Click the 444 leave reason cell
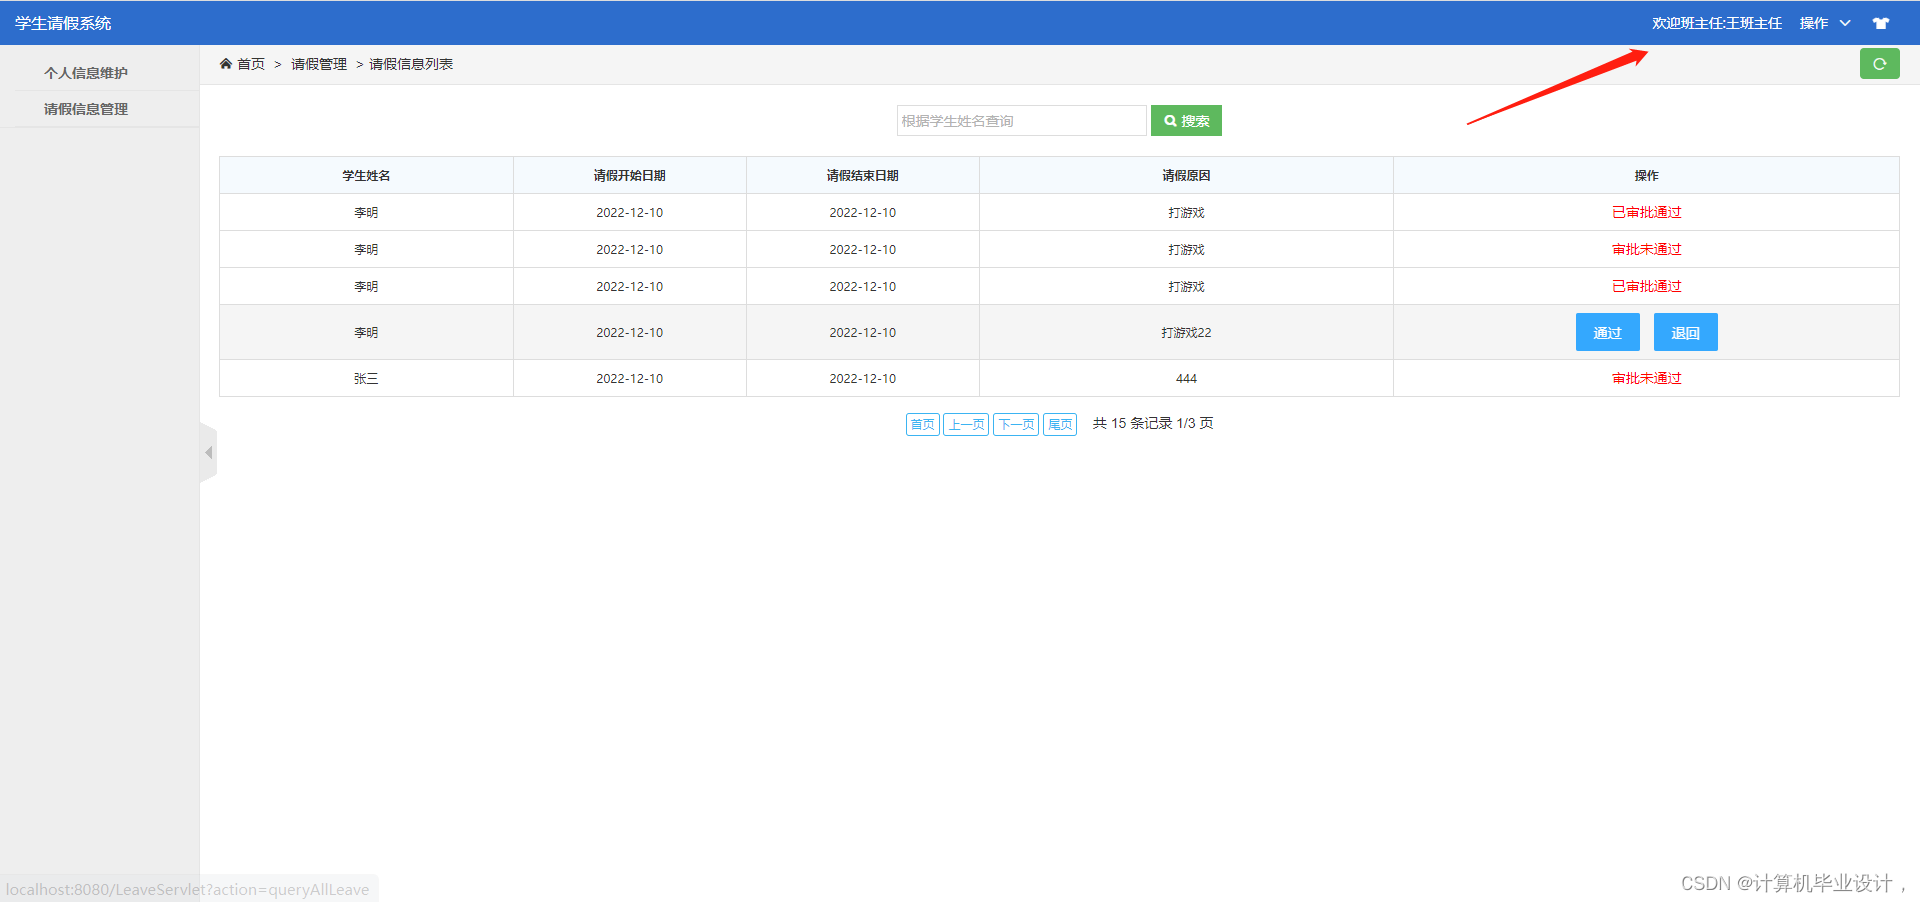The height and width of the screenshot is (902, 1920). tap(1186, 378)
